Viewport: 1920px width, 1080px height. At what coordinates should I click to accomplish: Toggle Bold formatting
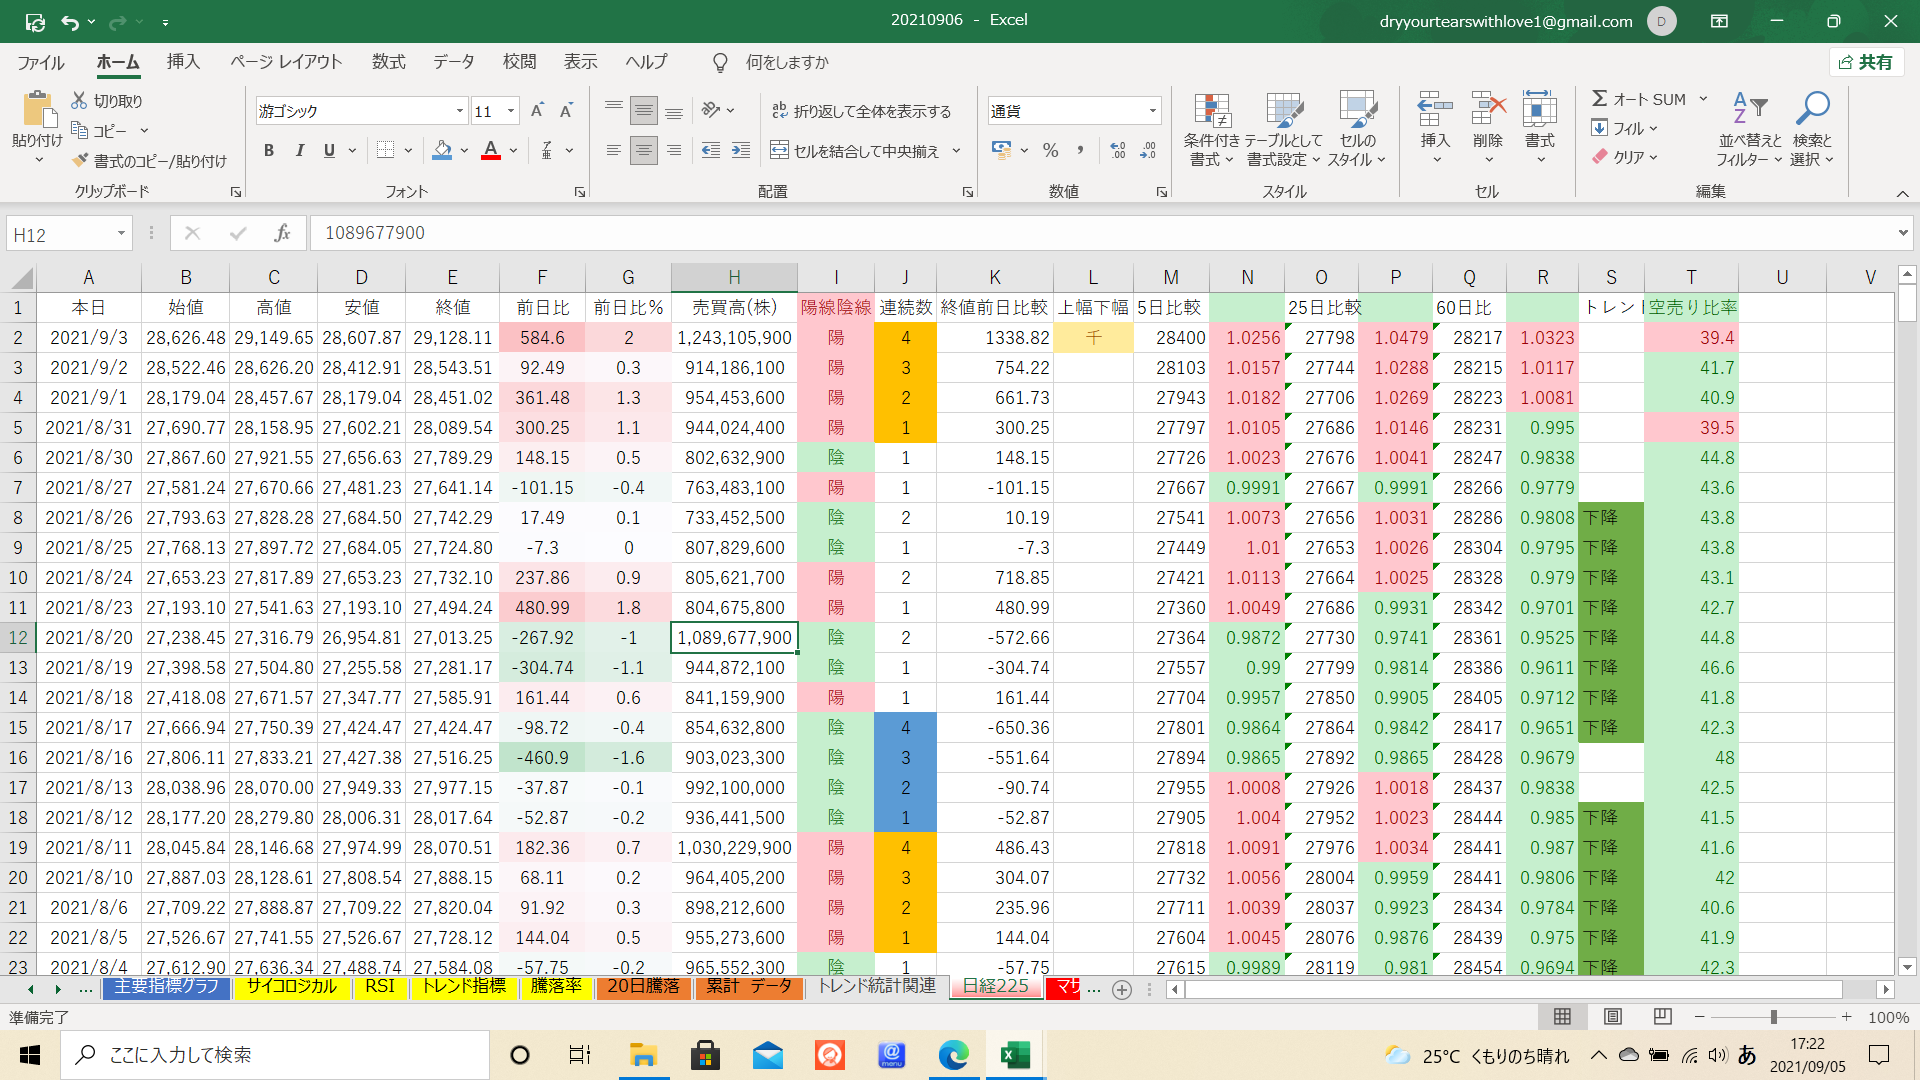[x=268, y=151]
